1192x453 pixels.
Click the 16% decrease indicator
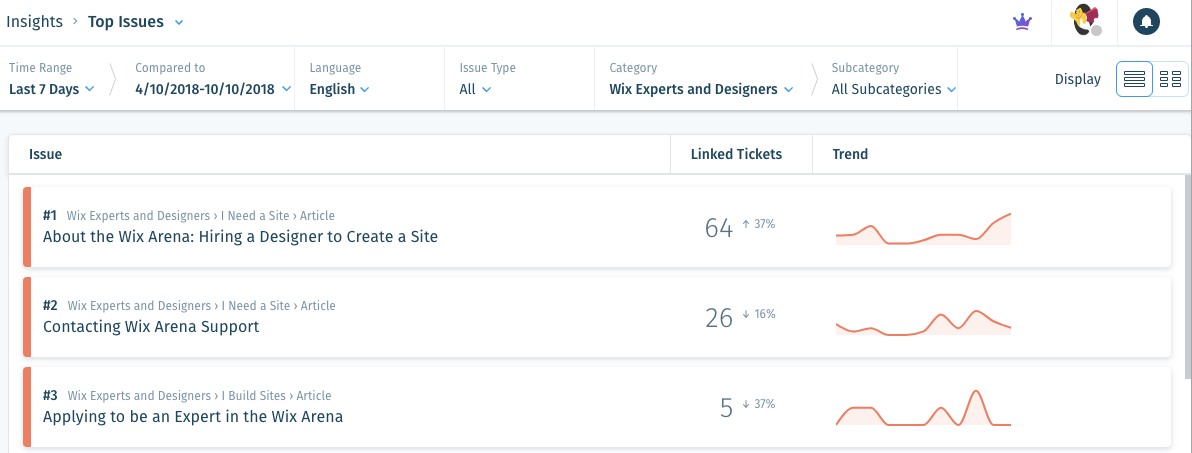759,314
